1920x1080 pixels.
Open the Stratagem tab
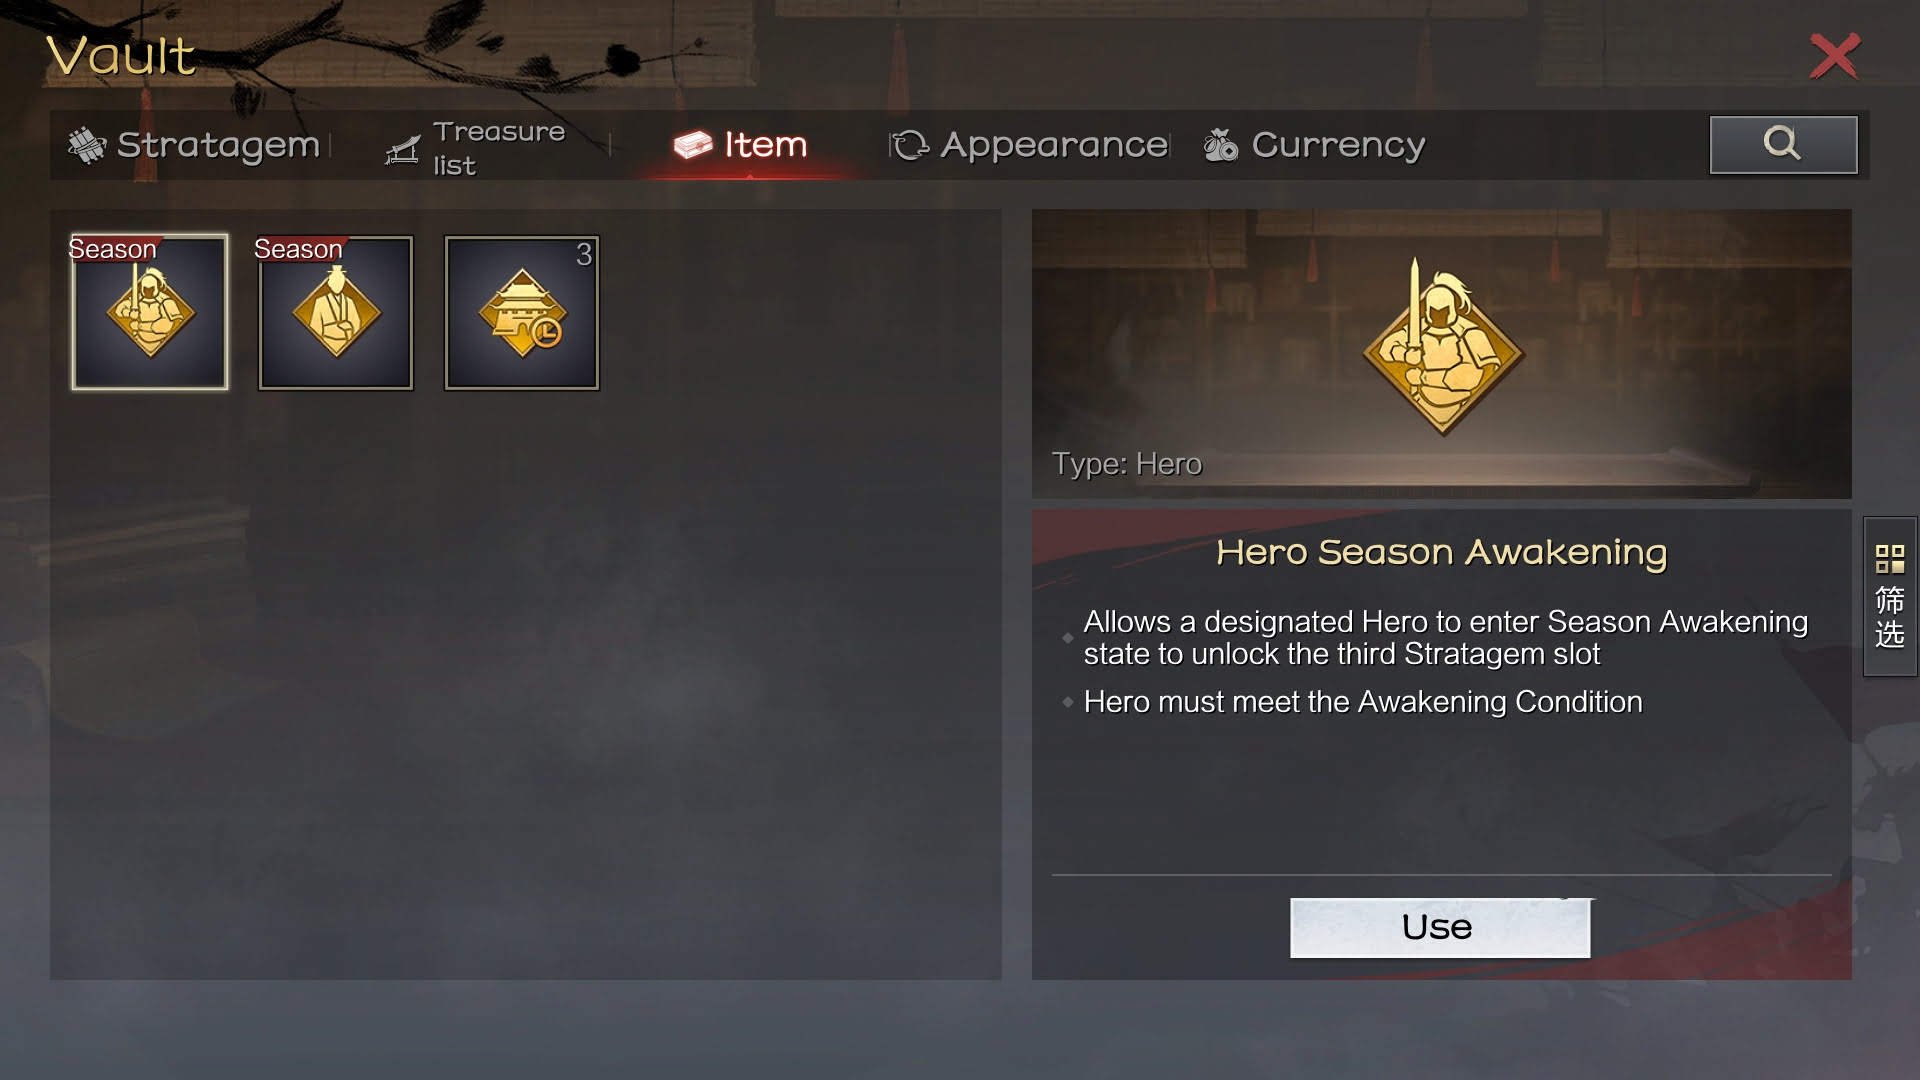194,145
